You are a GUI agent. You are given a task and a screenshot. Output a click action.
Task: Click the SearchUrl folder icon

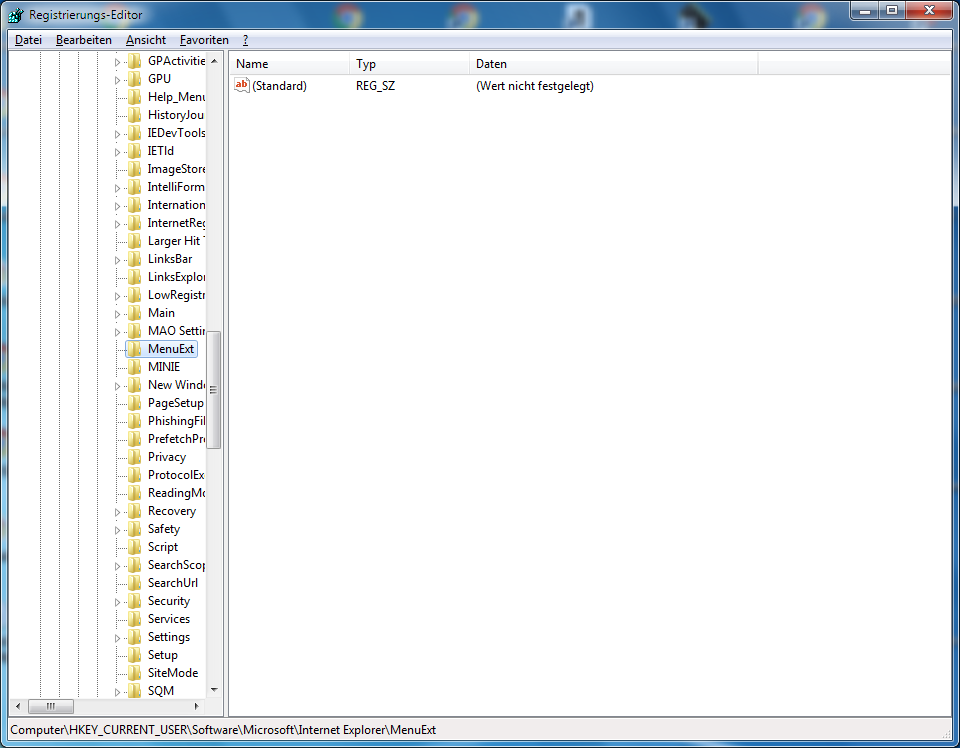tap(135, 583)
